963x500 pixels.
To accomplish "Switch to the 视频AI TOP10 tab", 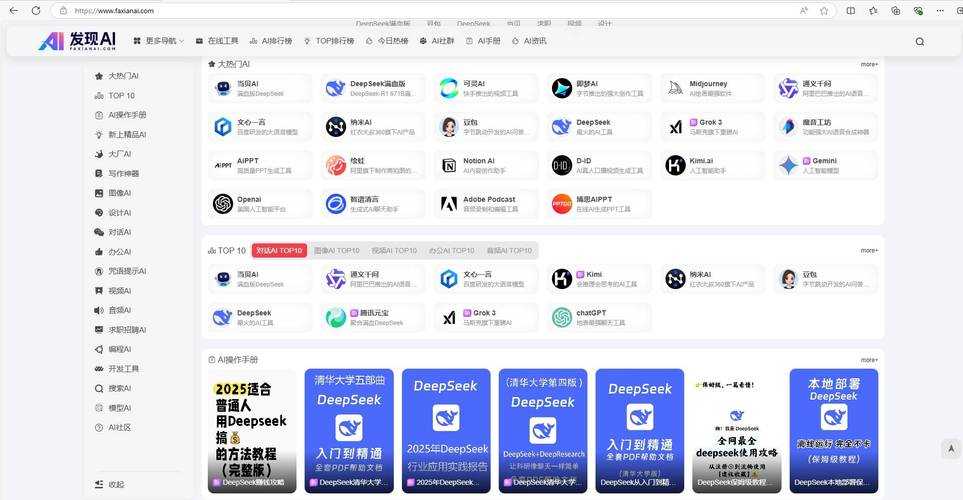I will [394, 251].
